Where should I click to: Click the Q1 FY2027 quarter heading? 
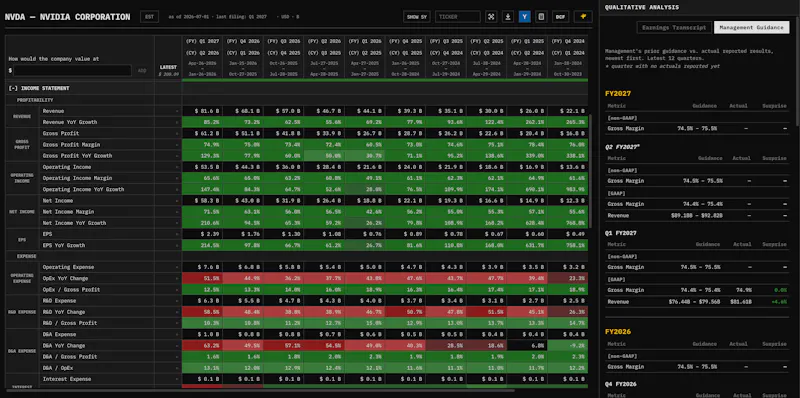click(621, 233)
